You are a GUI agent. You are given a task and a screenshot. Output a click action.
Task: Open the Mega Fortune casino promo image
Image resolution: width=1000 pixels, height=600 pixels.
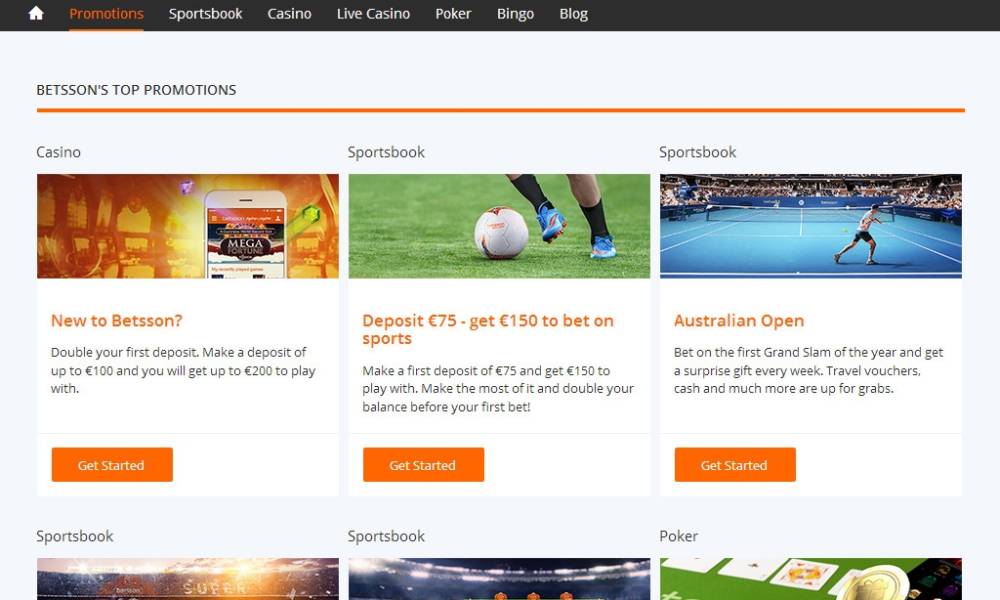click(188, 226)
